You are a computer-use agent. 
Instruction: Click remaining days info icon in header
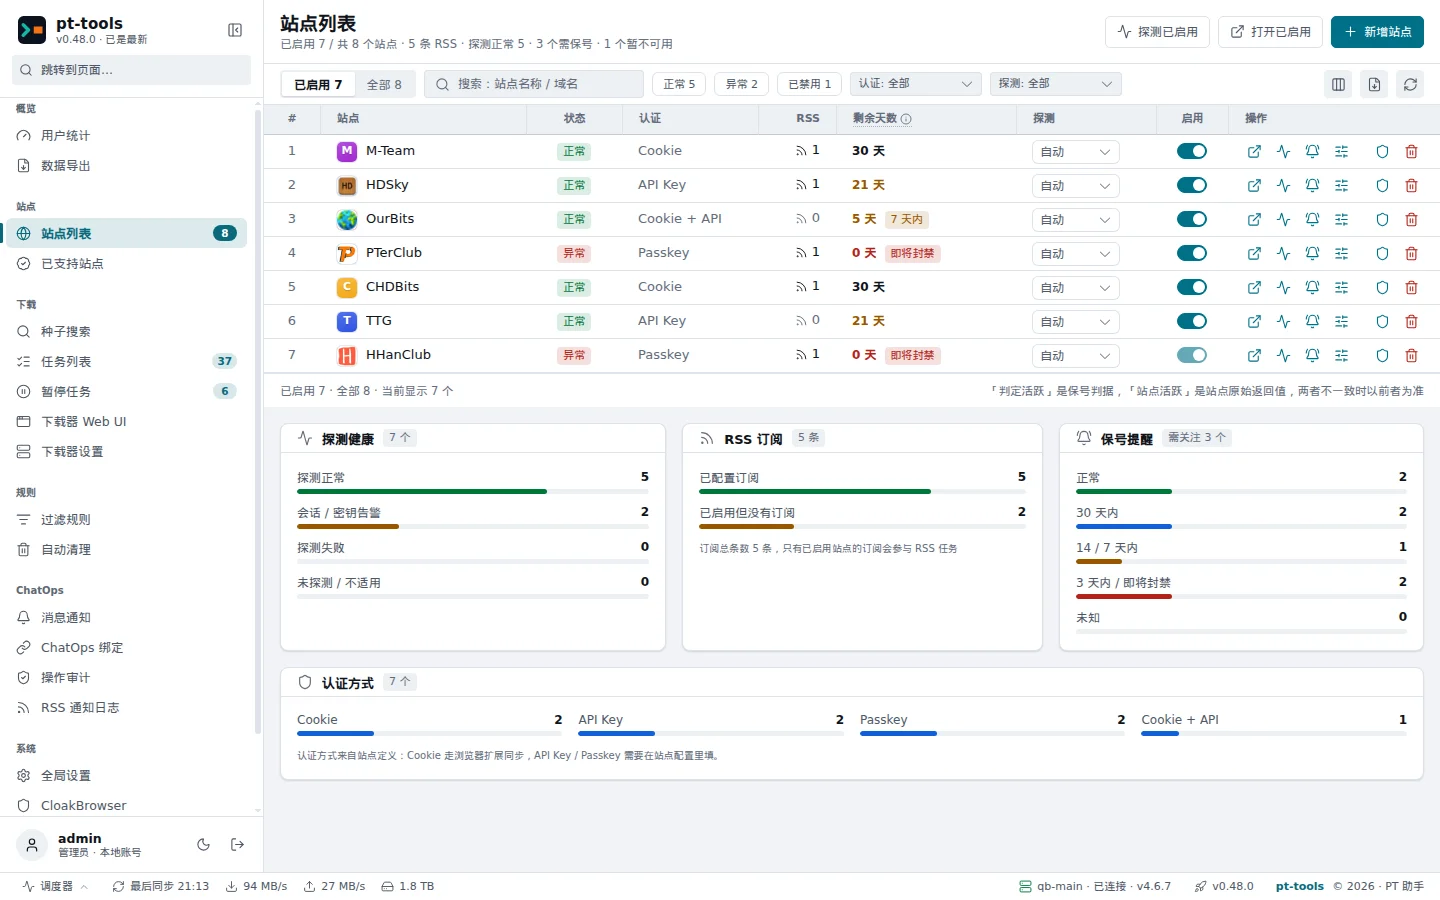coord(906,119)
